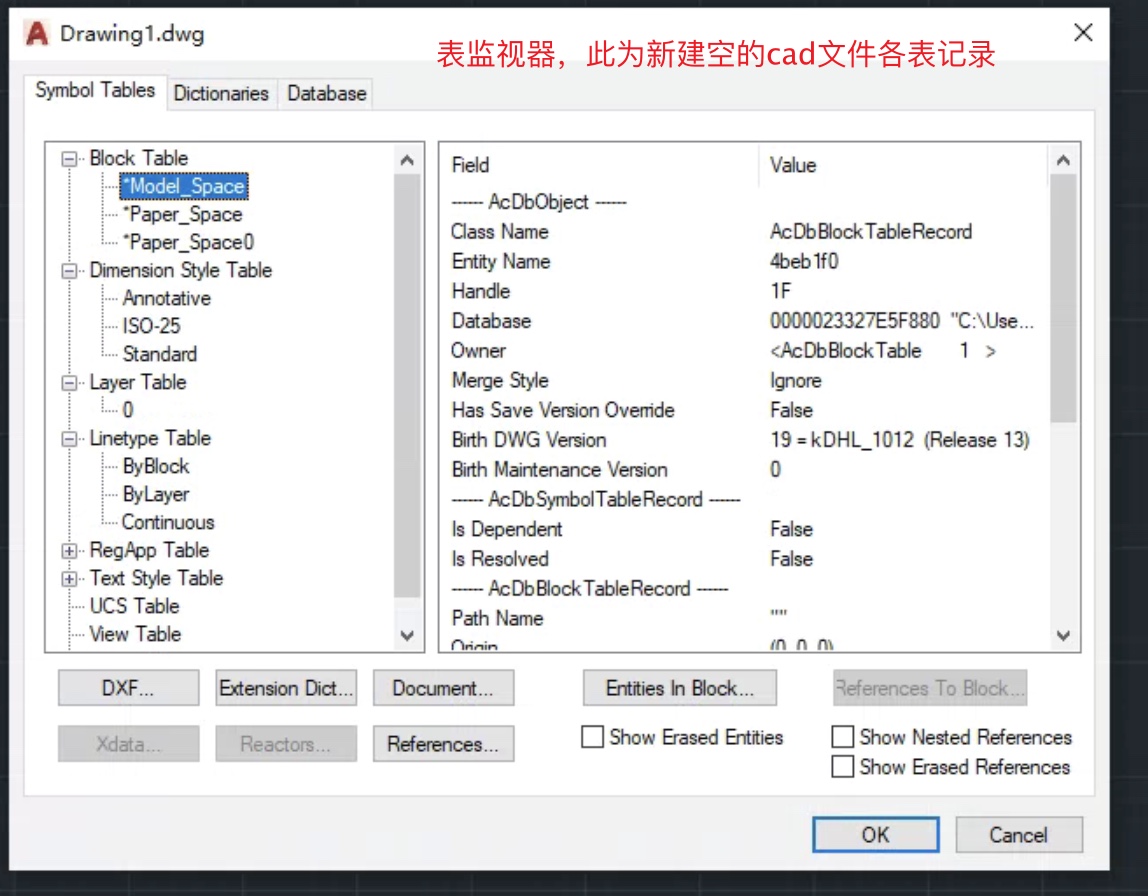This screenshot has width=1148, height=896.
Task: Enable the Show Erased Entities checkbox
Action: 592,737
